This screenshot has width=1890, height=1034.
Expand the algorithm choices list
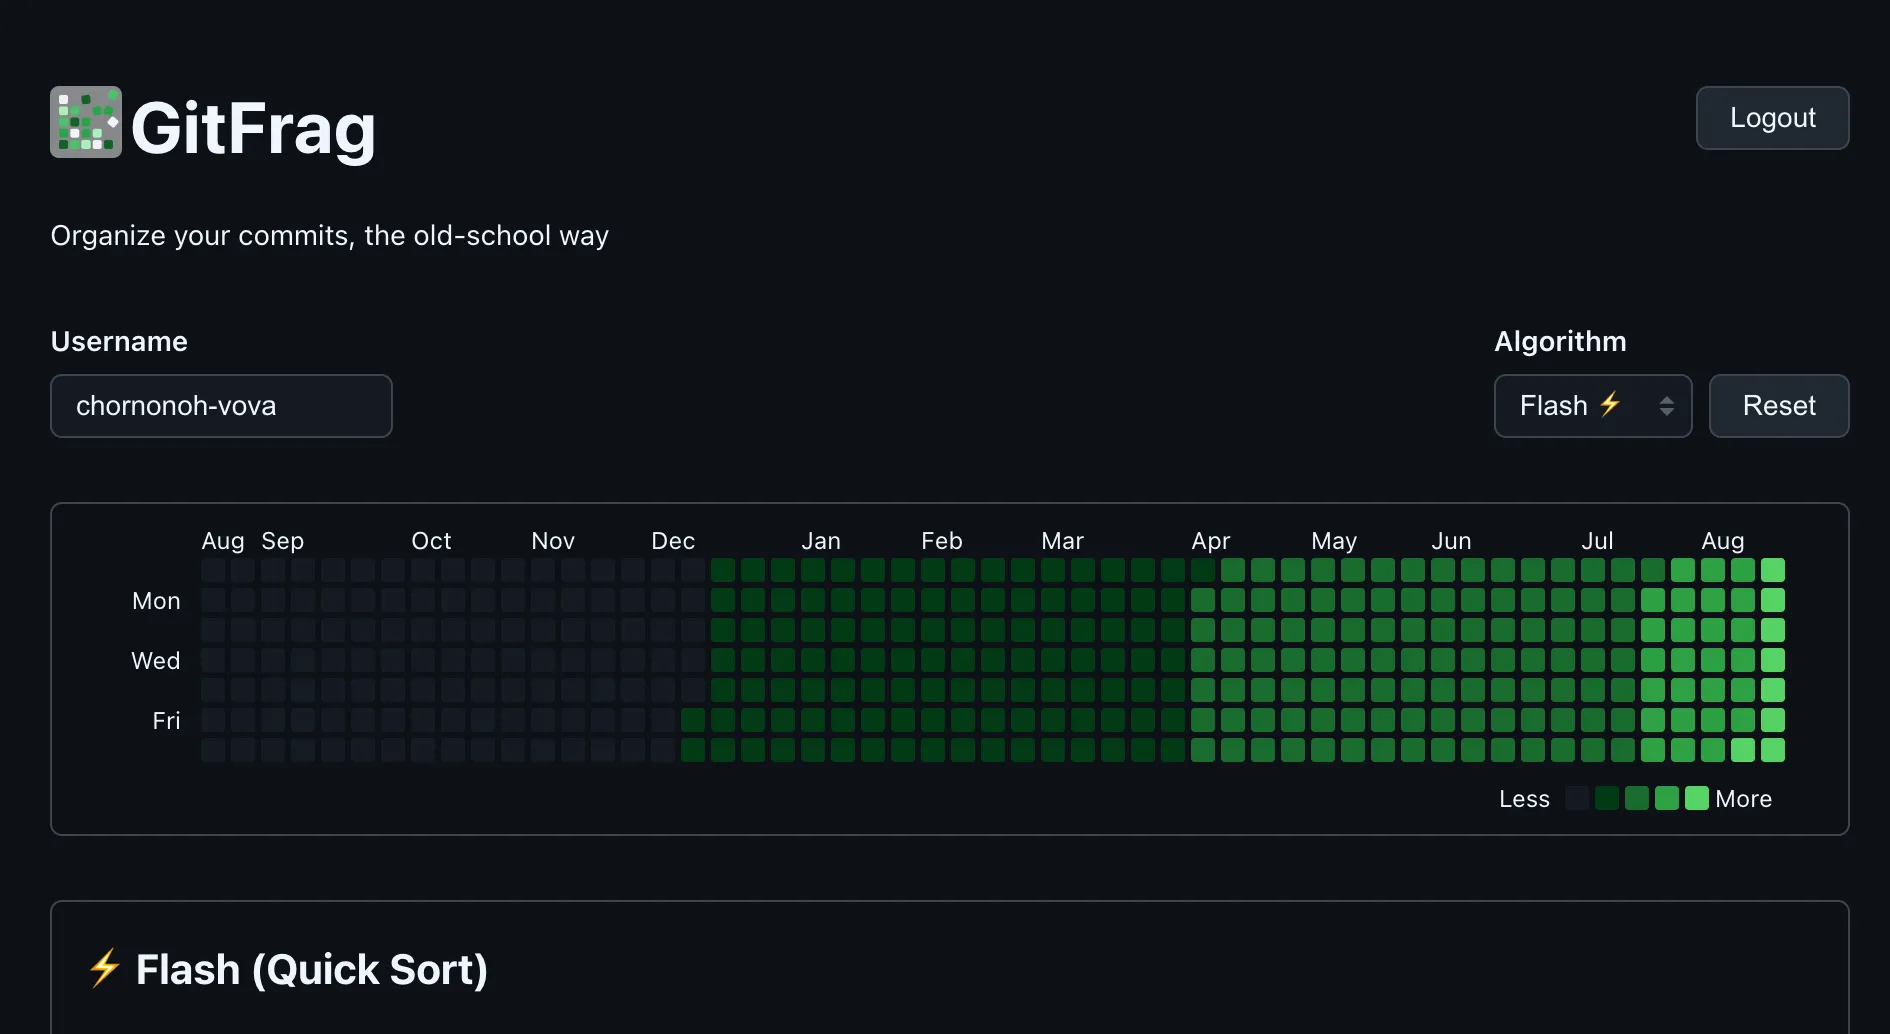click(1592, 406)
